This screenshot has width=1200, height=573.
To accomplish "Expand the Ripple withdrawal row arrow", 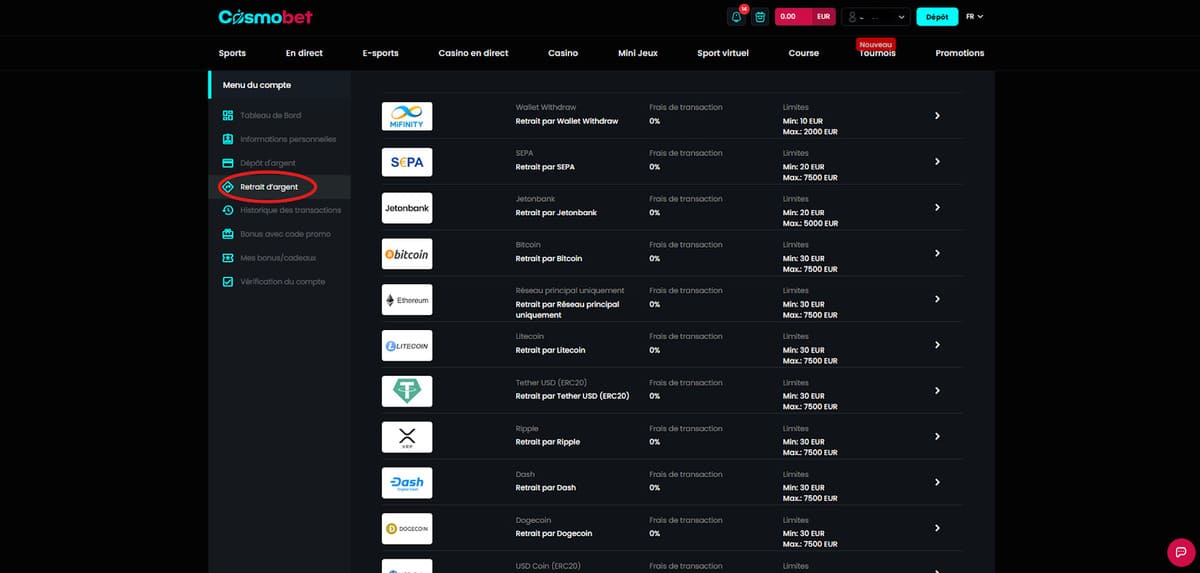I will pos(937,437).
